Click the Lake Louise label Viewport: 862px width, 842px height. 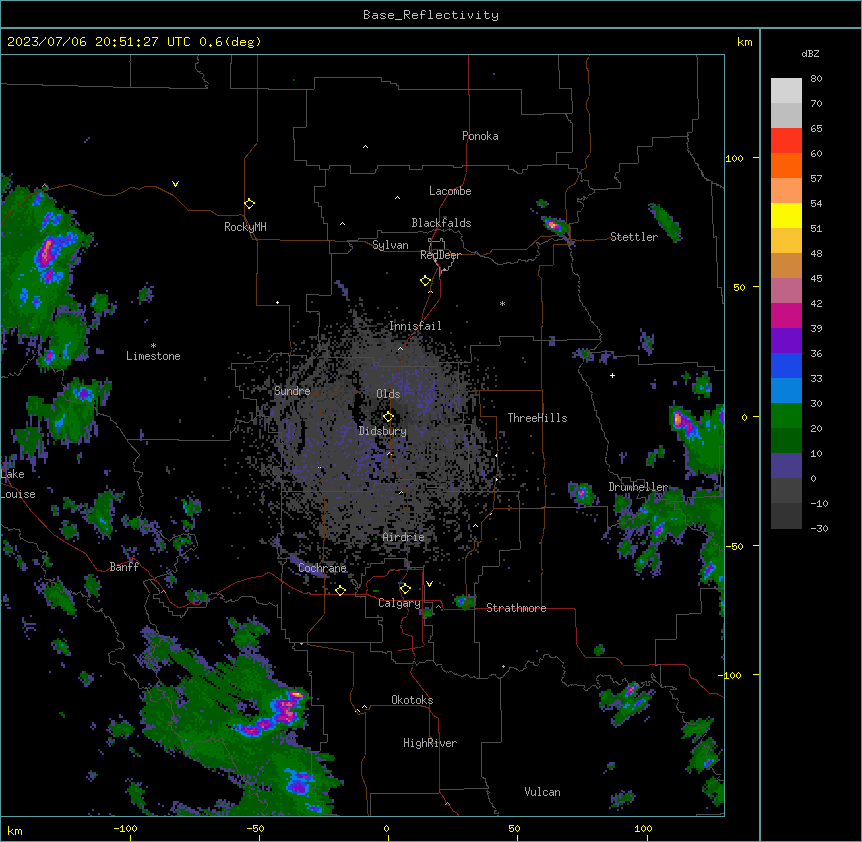tap(18, 484)
